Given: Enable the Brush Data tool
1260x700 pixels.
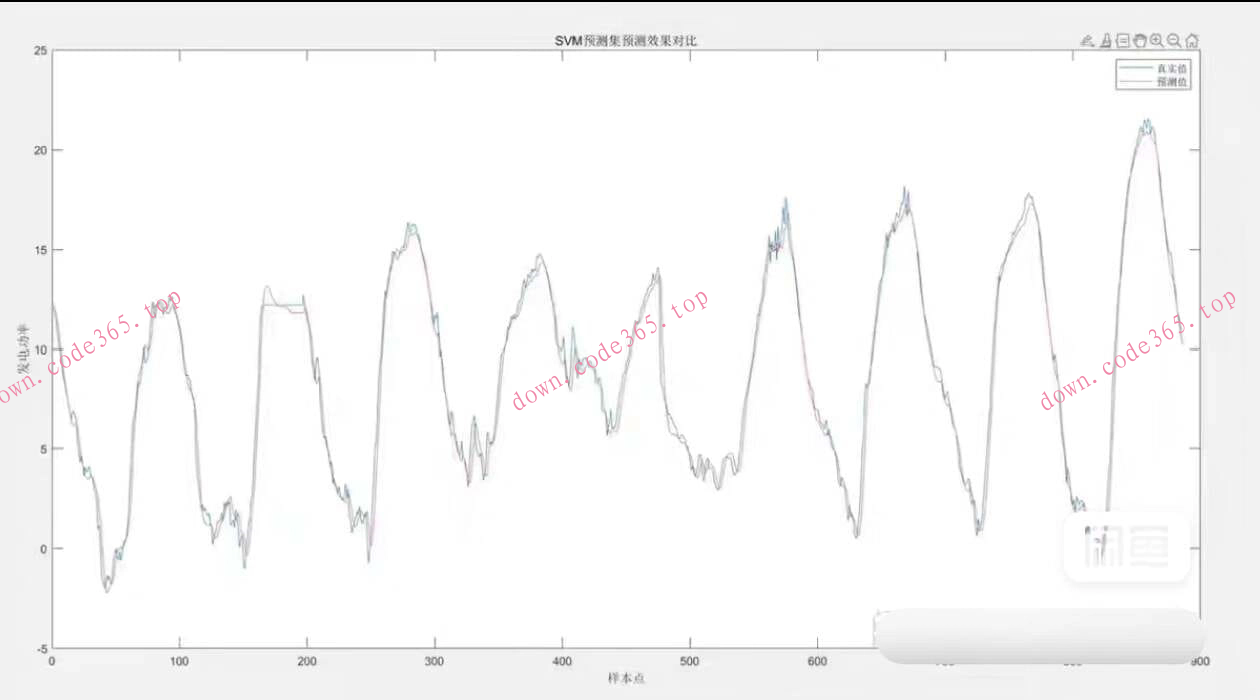Looking at the screenshot, I should [x=1106, y=41].
